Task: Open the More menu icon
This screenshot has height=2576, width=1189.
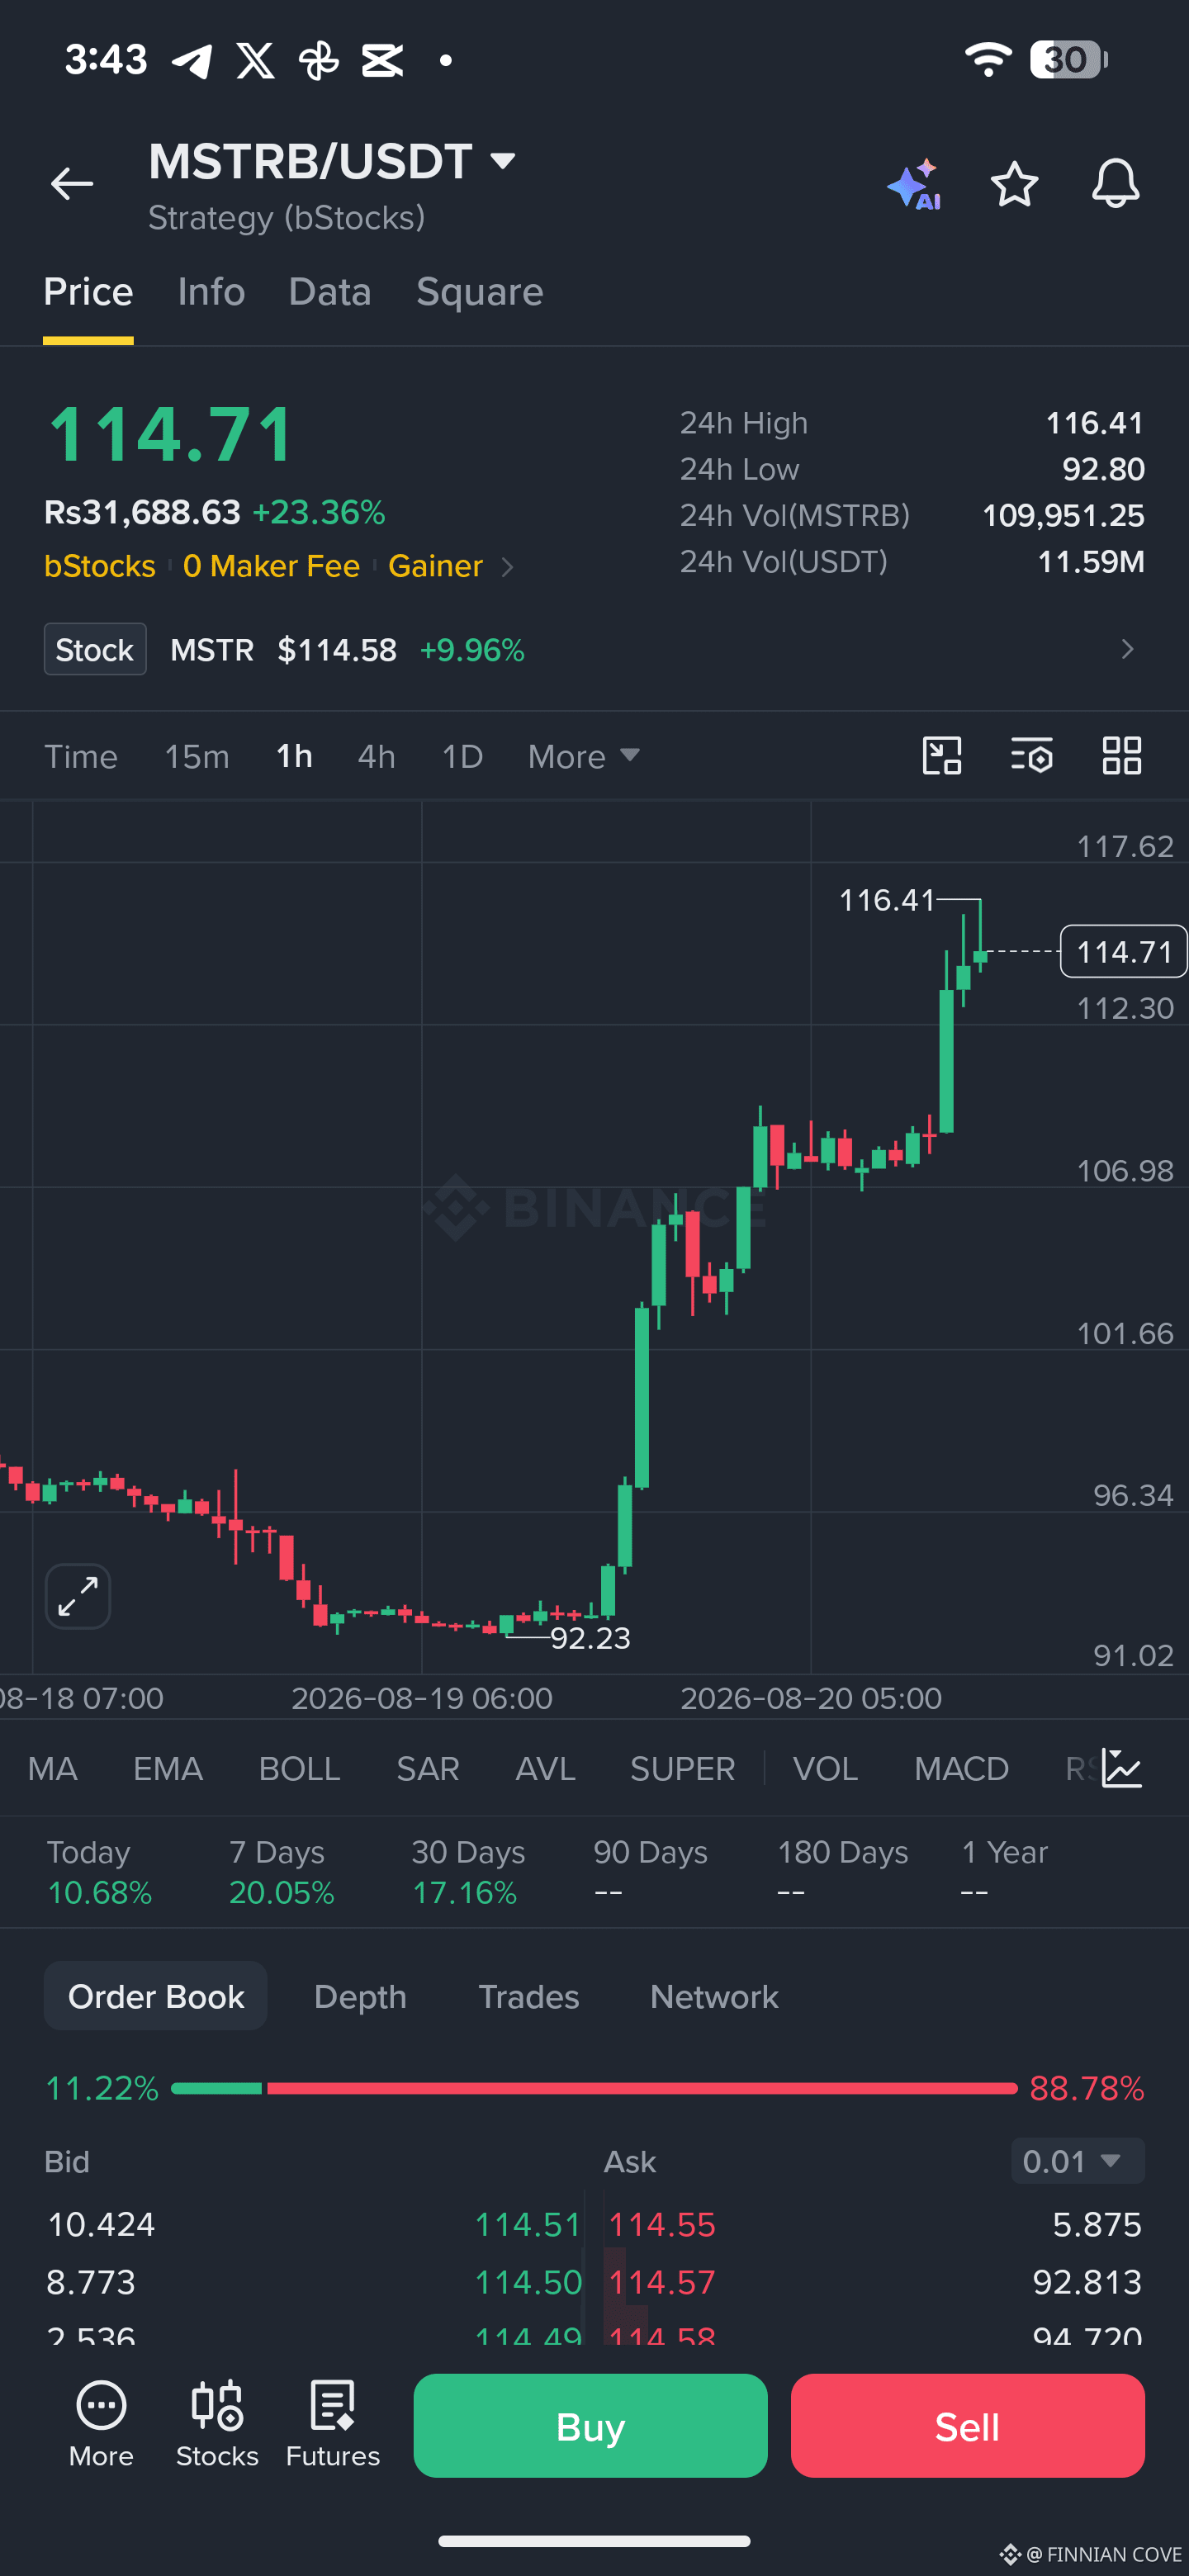Action: click(101, 2424)
